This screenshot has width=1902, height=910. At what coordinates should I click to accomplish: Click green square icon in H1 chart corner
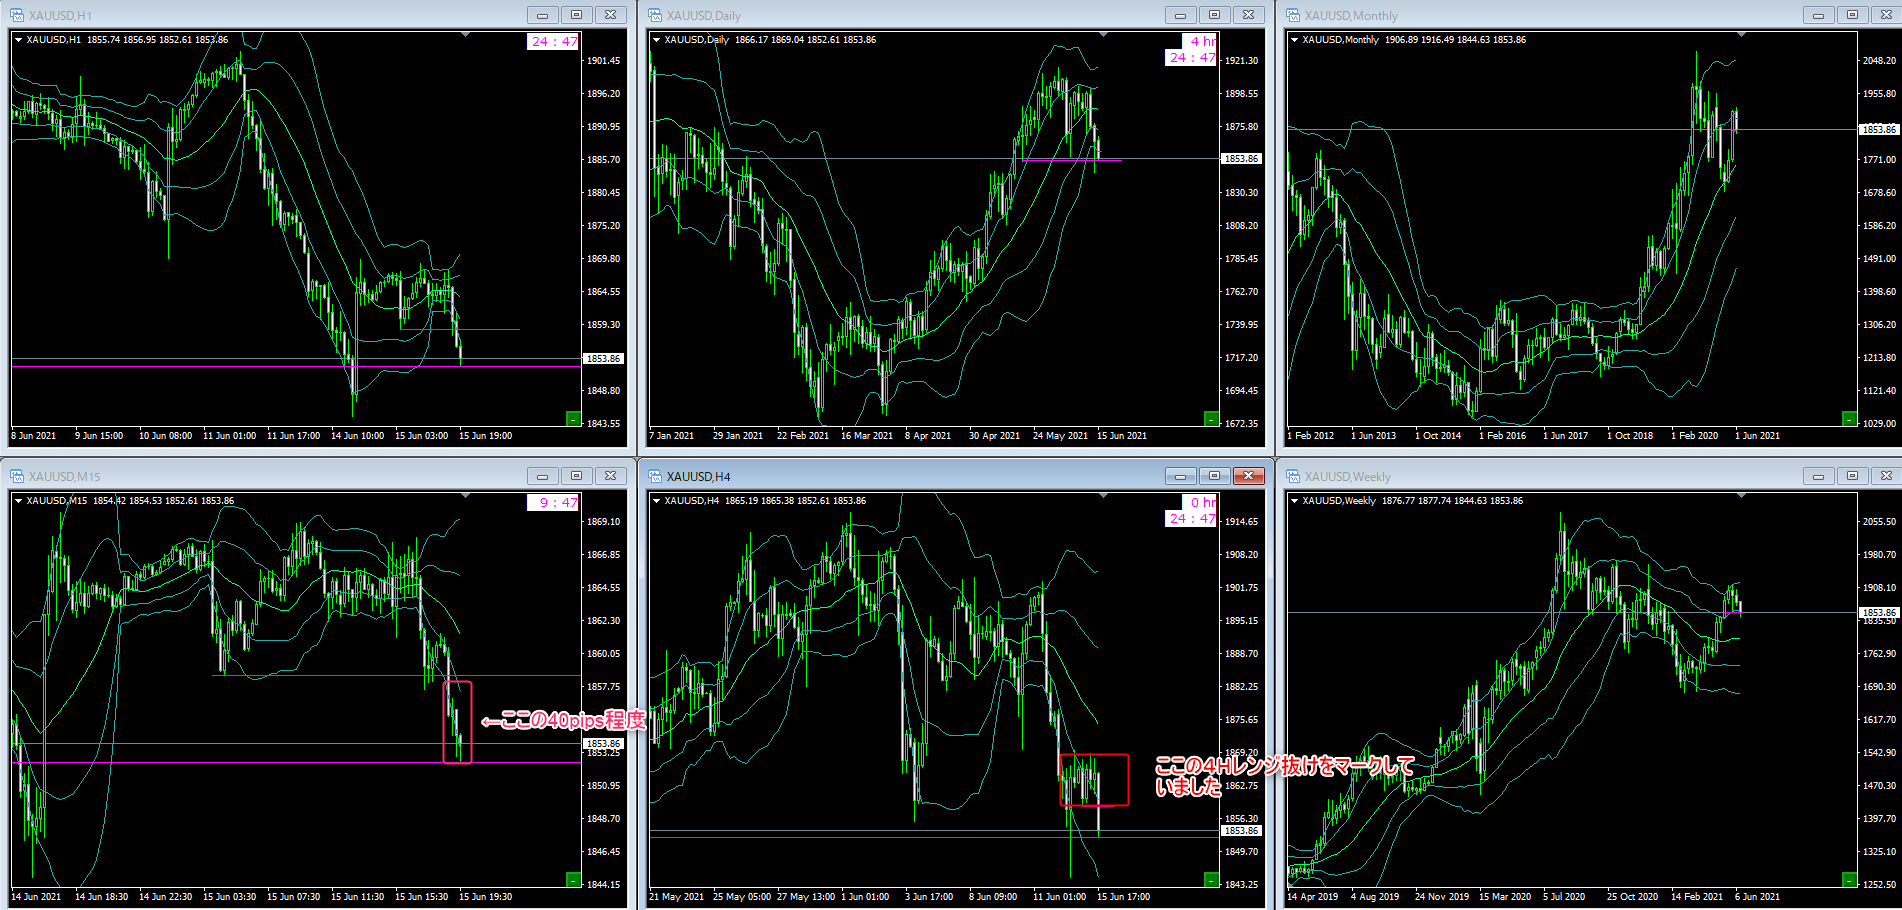(573, 419)
